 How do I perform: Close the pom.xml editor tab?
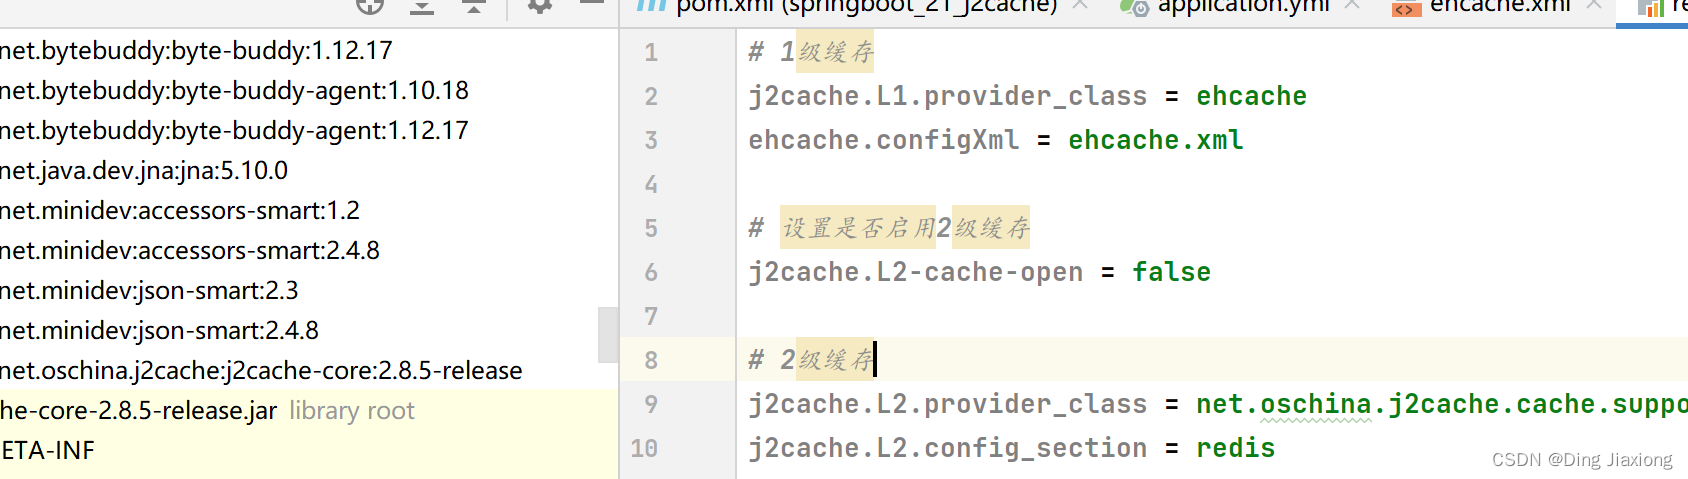point(1080,4)
